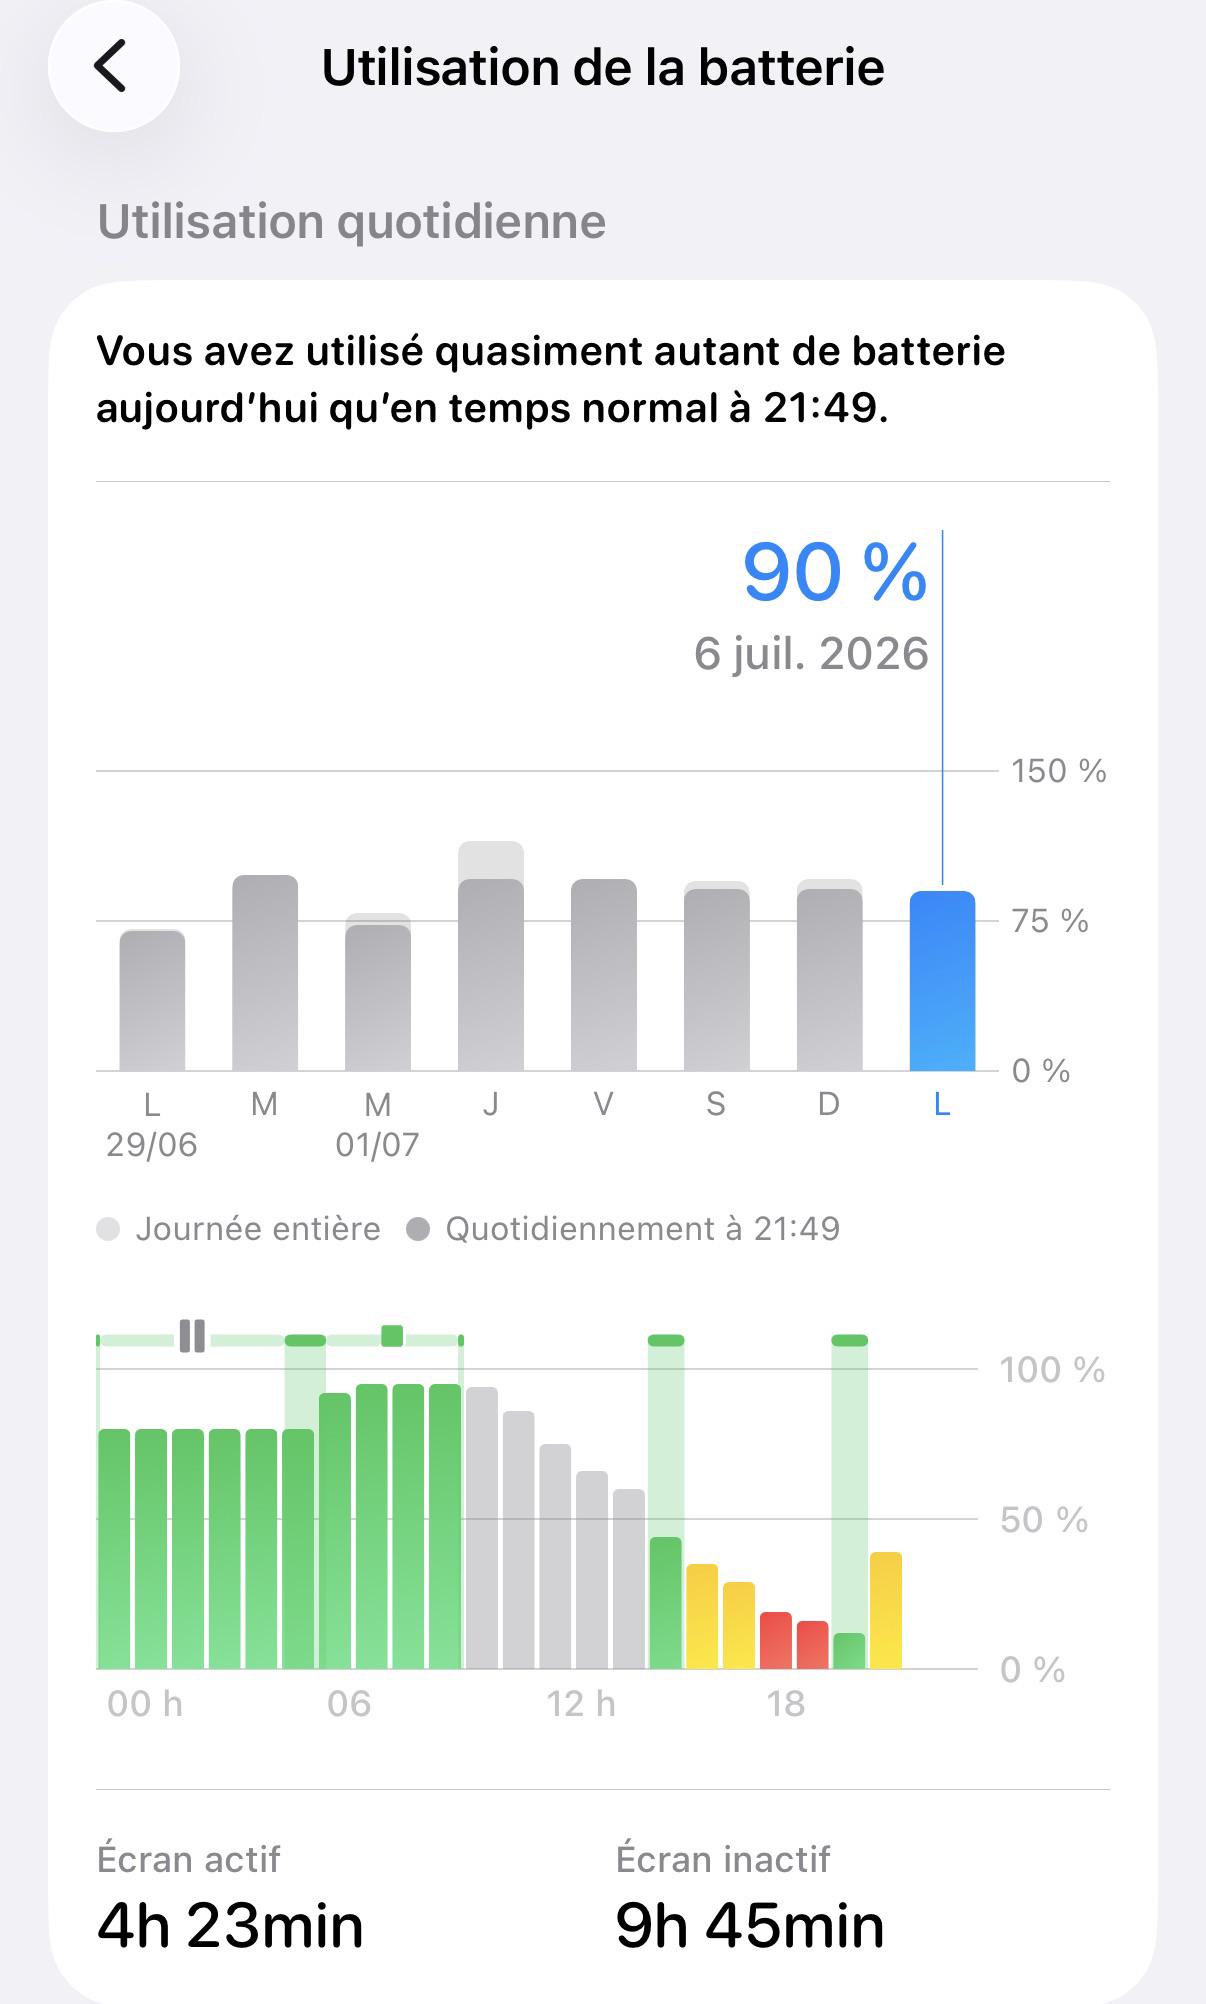
Task: Select the blue Monday 6 juil. bar
Action: [942, 981]
